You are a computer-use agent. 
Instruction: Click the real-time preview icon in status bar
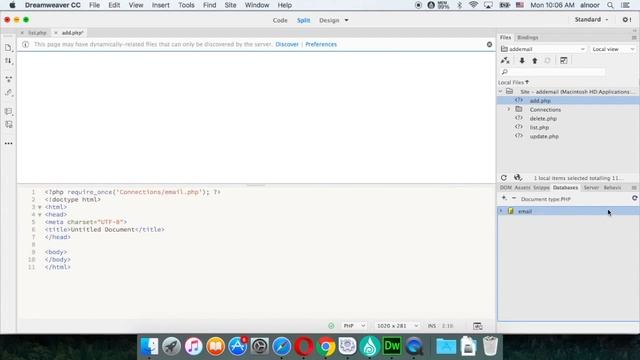pyautogui.click(x=478, y=326)
